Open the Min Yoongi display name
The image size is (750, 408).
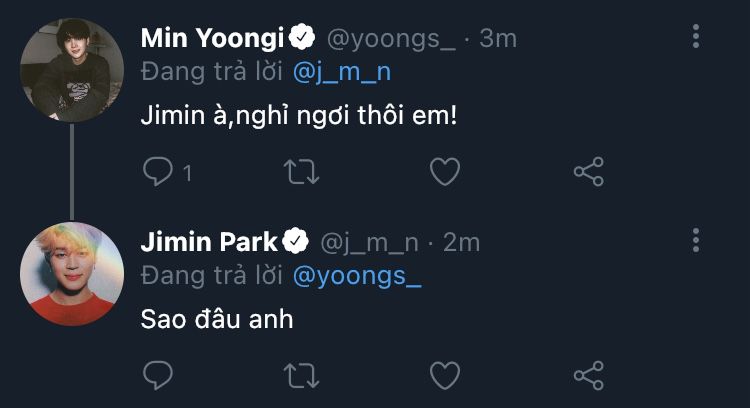pyautogui.click(x=212, y=38)
